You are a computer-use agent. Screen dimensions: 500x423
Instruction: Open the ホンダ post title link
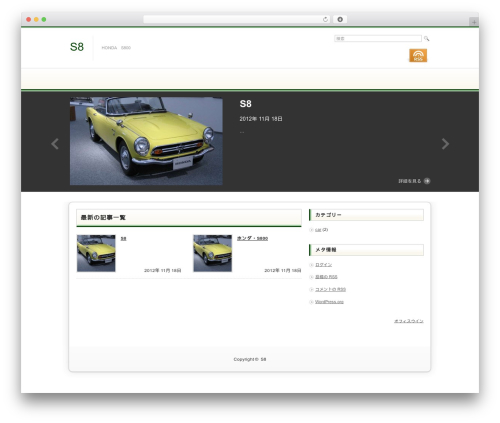tap(252, 238)
